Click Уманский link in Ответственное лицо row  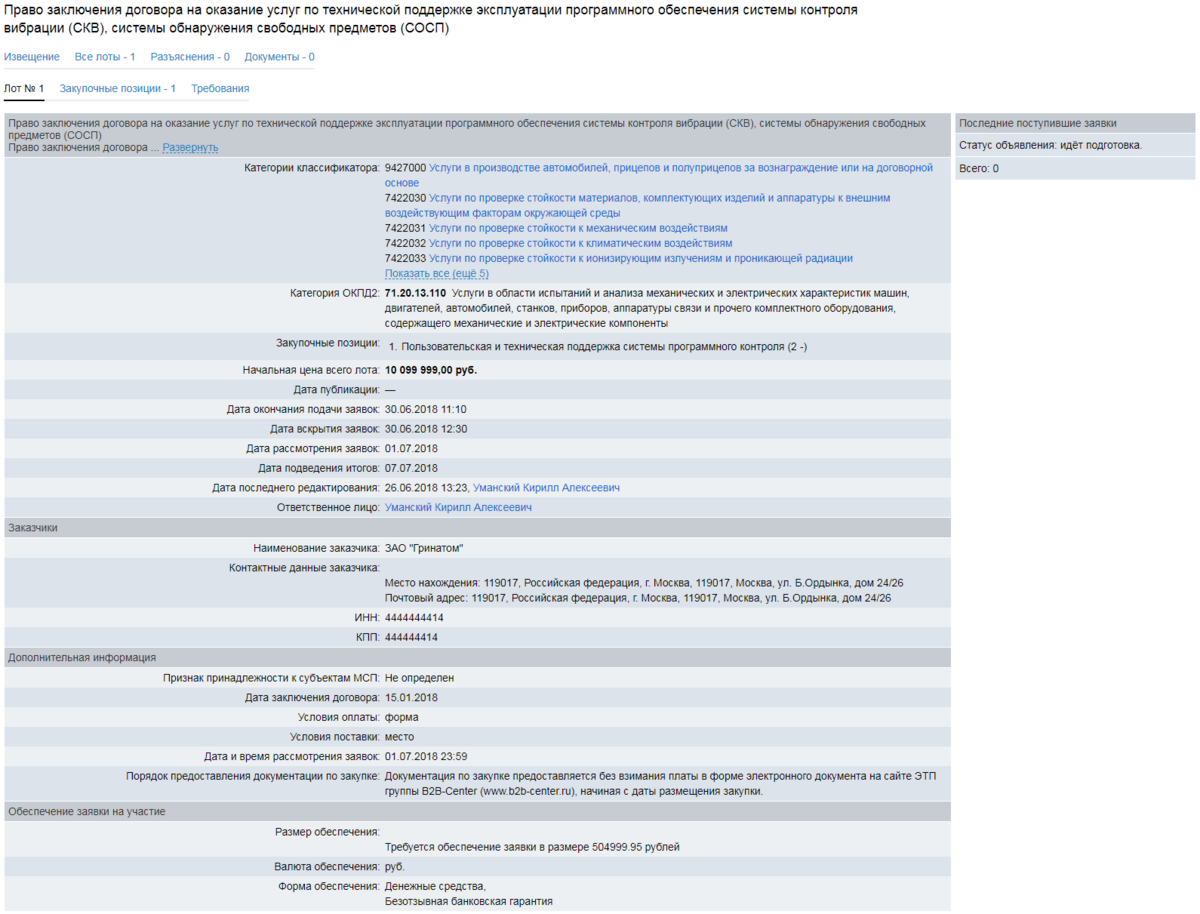click(458, 508)
